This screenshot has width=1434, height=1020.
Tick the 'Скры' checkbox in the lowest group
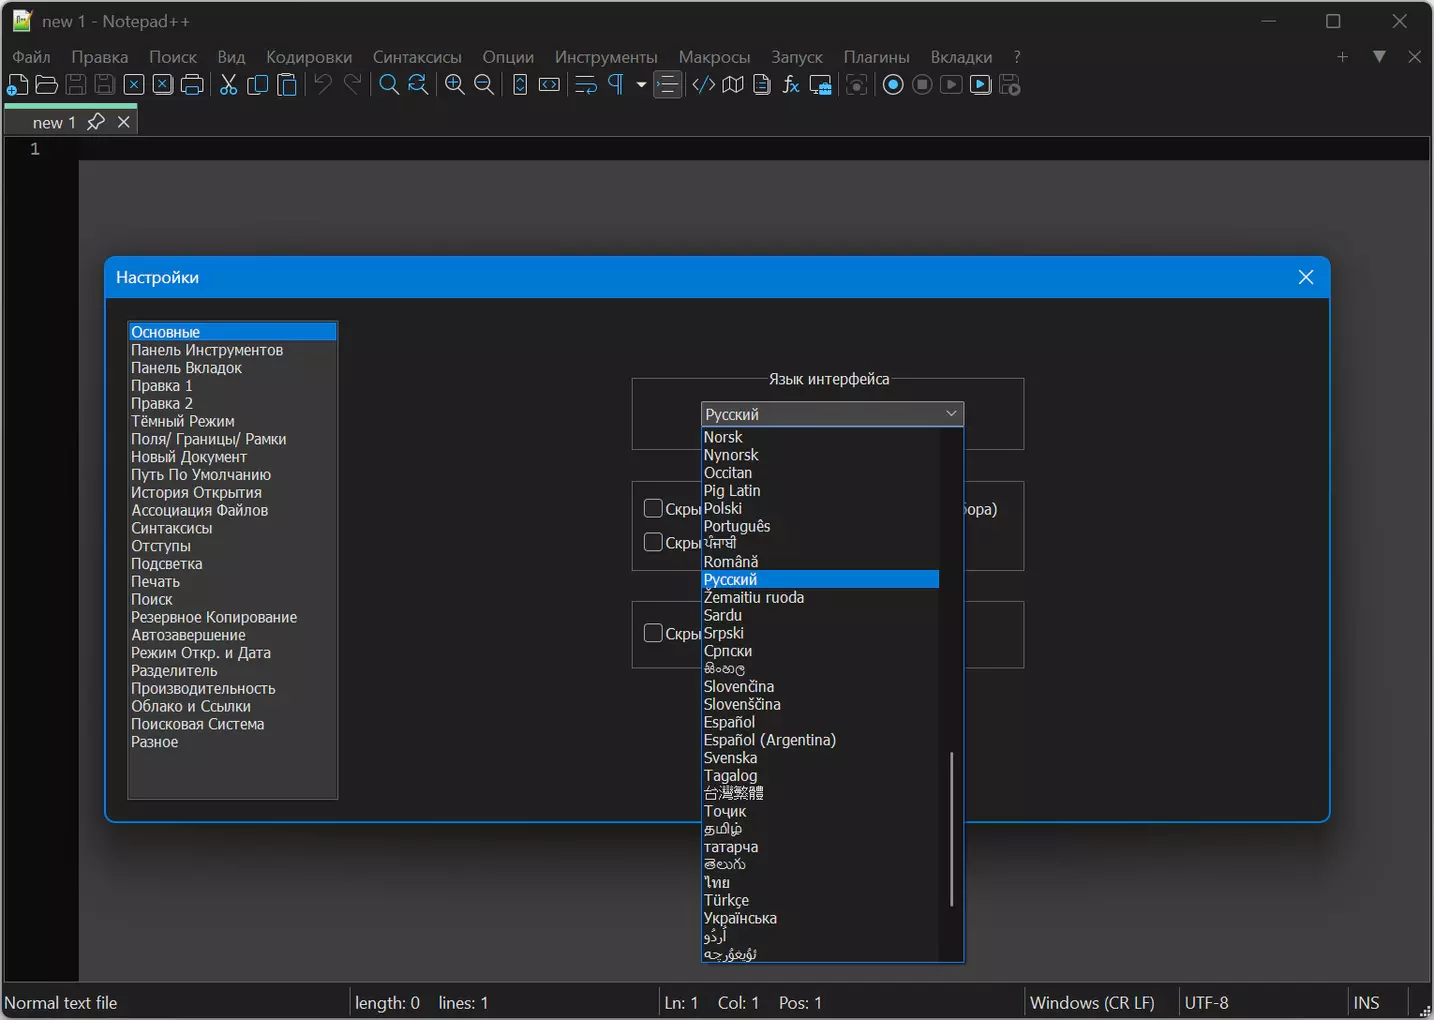coord(653,633)
